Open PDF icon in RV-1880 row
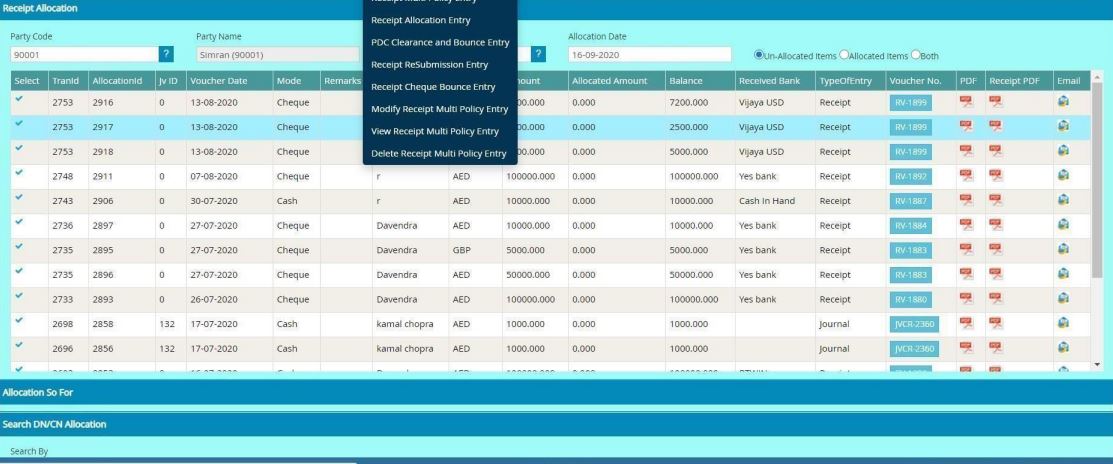The image size is (1113, 464). [x=966, y=299]
